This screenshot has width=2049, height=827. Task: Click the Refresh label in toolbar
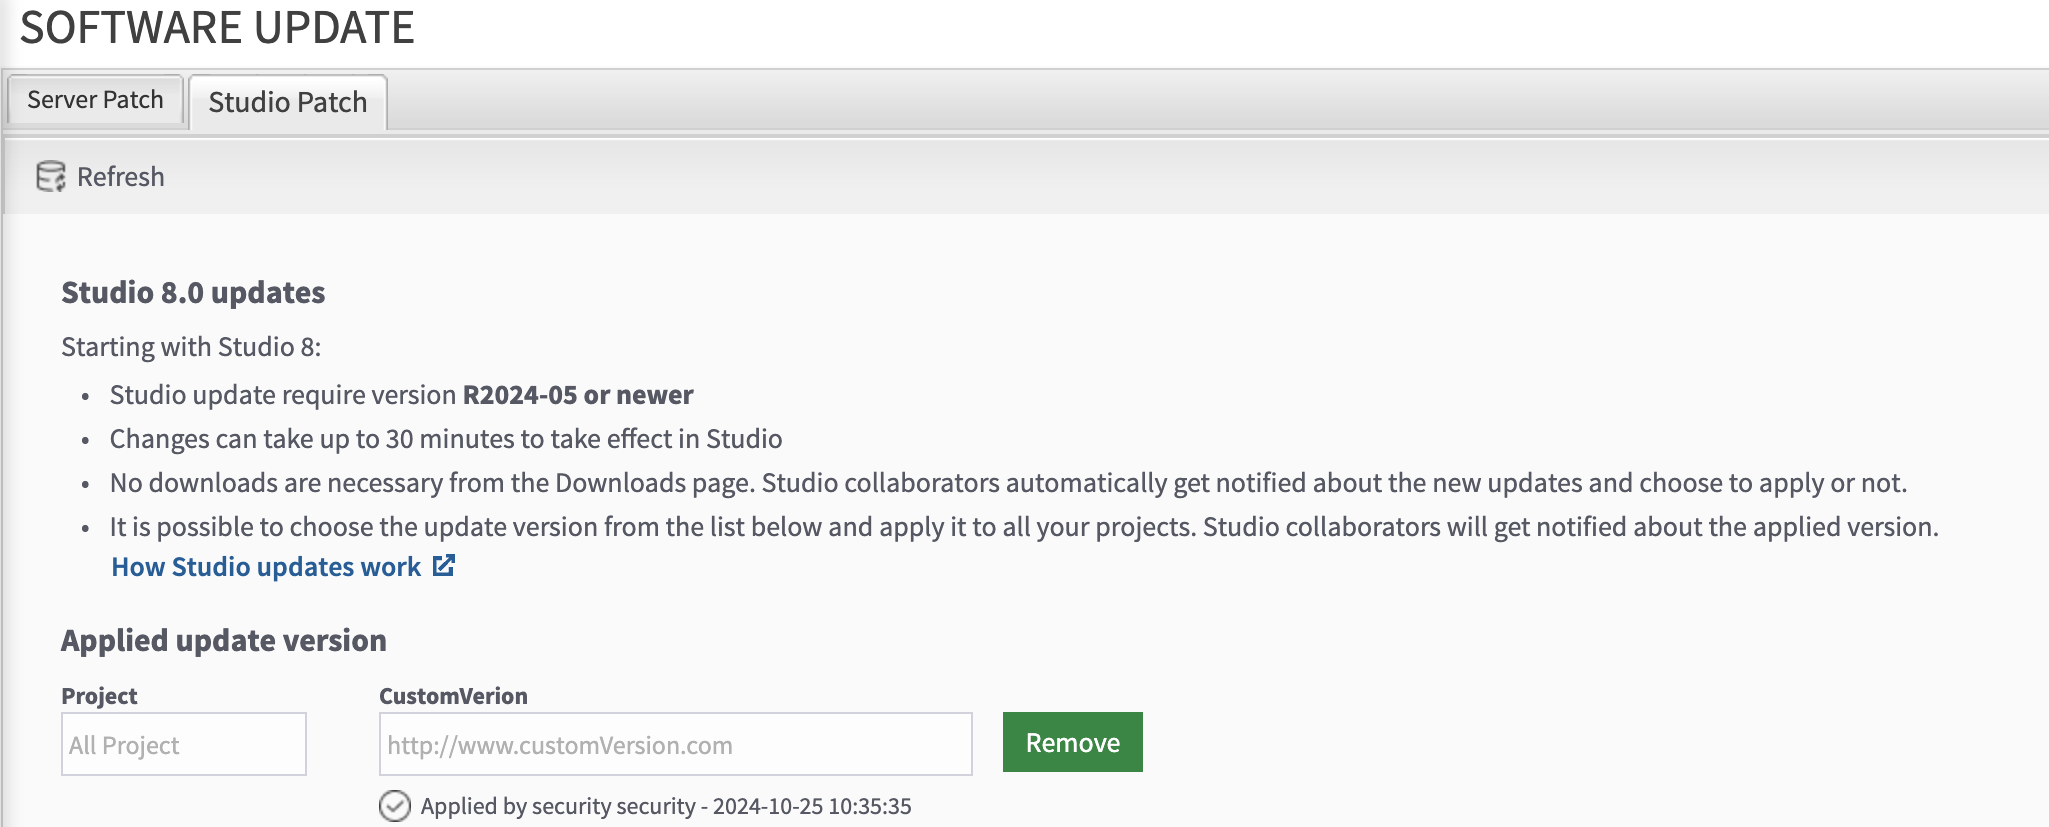click(x=120, y=177)
